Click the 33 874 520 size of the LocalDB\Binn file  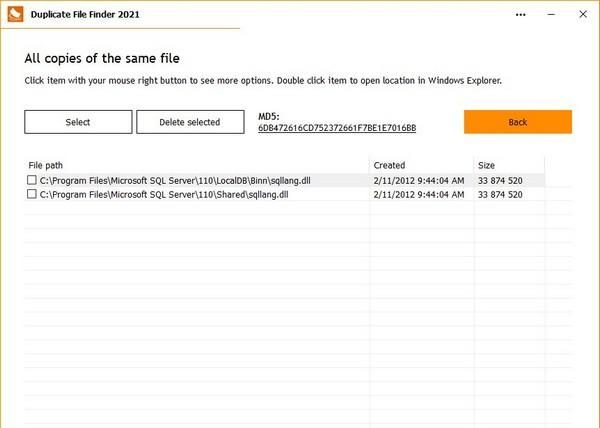pos(500,181)
